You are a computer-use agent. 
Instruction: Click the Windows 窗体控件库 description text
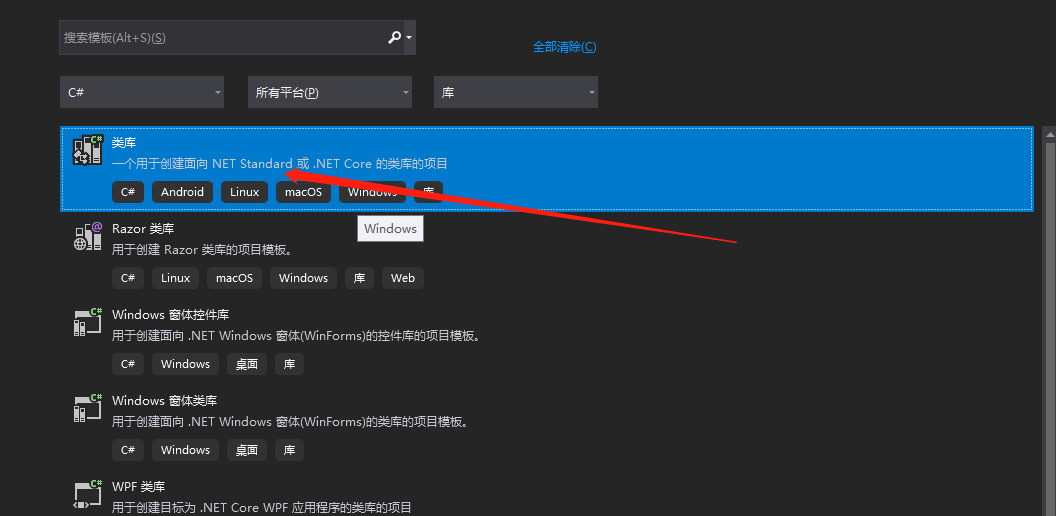click(x=296, y=335)
